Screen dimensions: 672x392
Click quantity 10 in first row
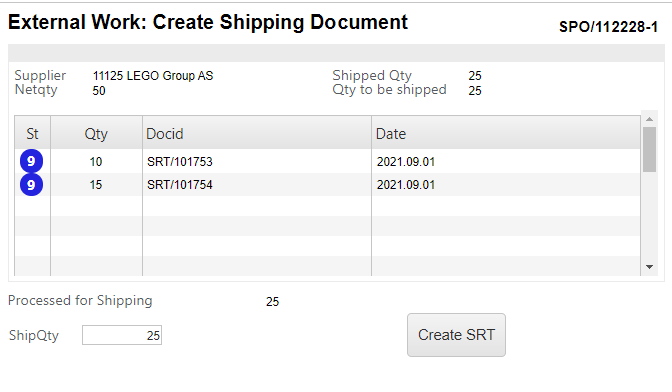click(96, 162)
